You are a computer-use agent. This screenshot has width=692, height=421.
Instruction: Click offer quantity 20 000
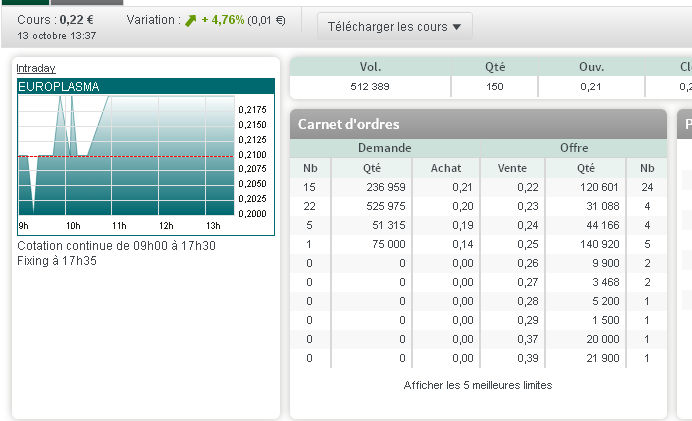click(x=603, y=339)
